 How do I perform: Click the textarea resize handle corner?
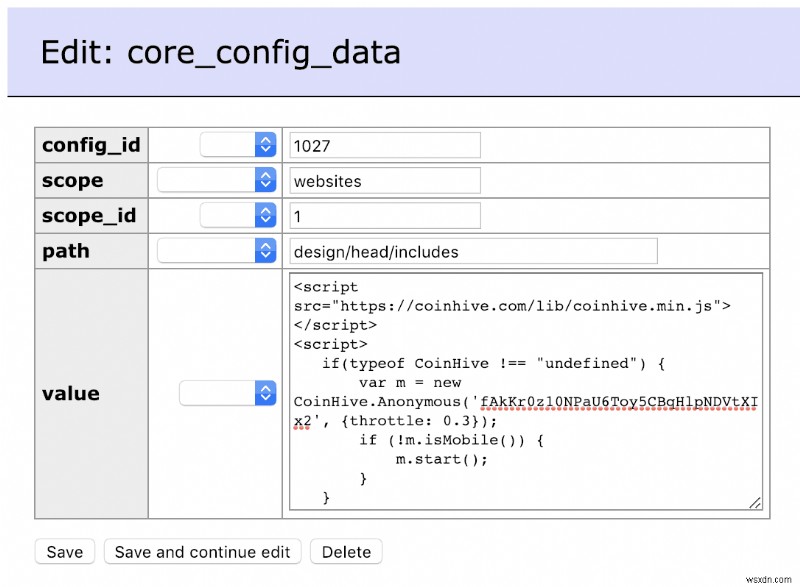755,503
